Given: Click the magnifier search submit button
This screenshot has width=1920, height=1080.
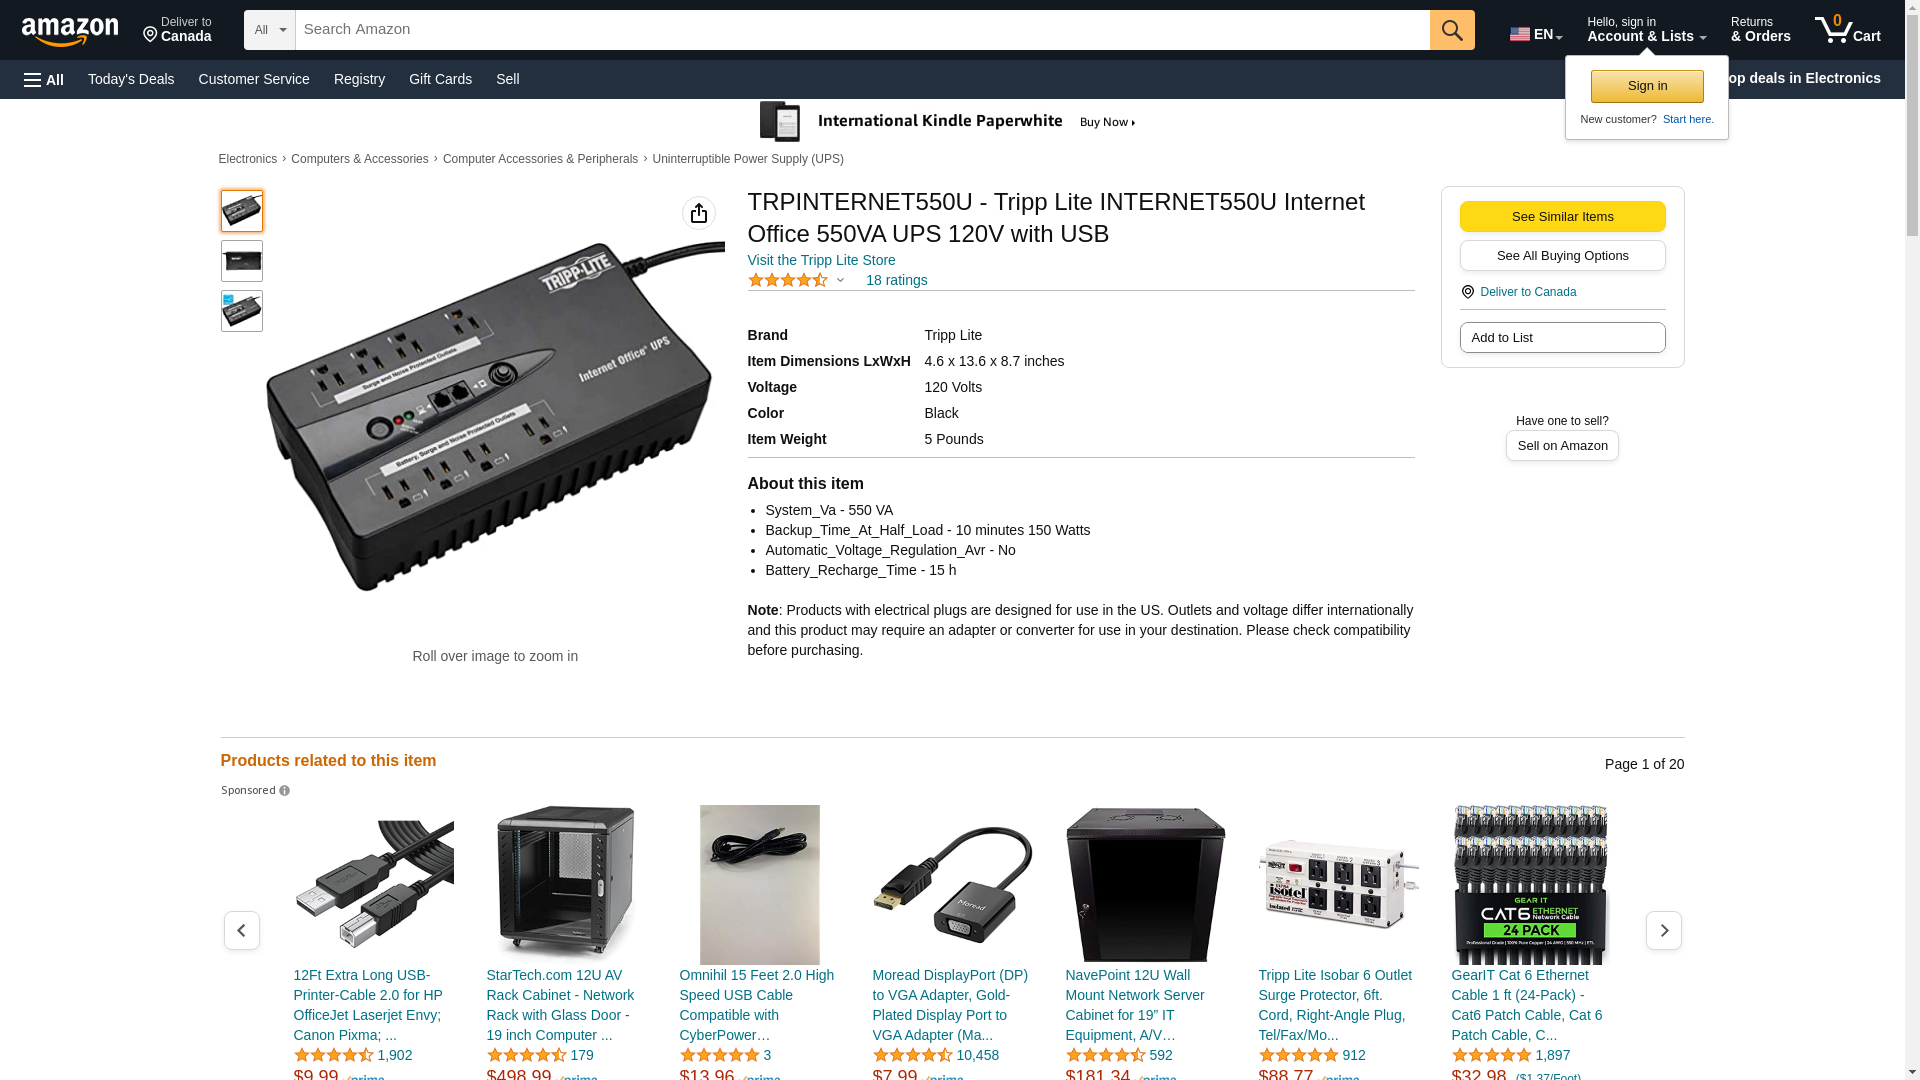Looking at the screenshot, I should point(1452,30).
